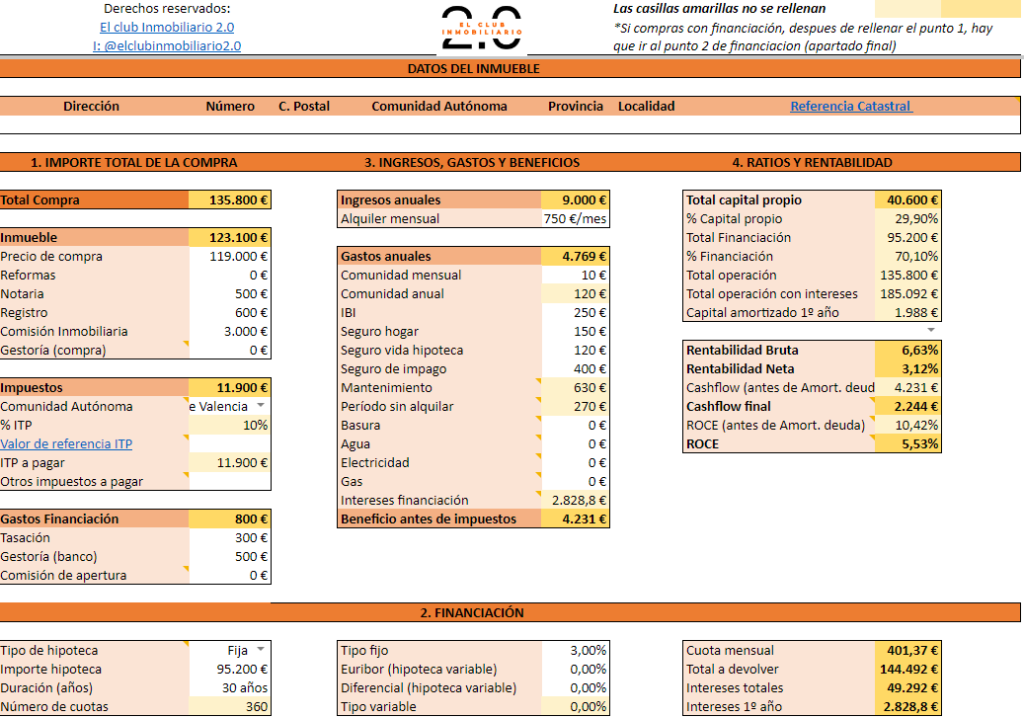Image resolution: width=1024 pixels, height=718 pixels.
Task: Open the @elclubinmobiliario2.0 Instagram link
Action: [167, 46]
